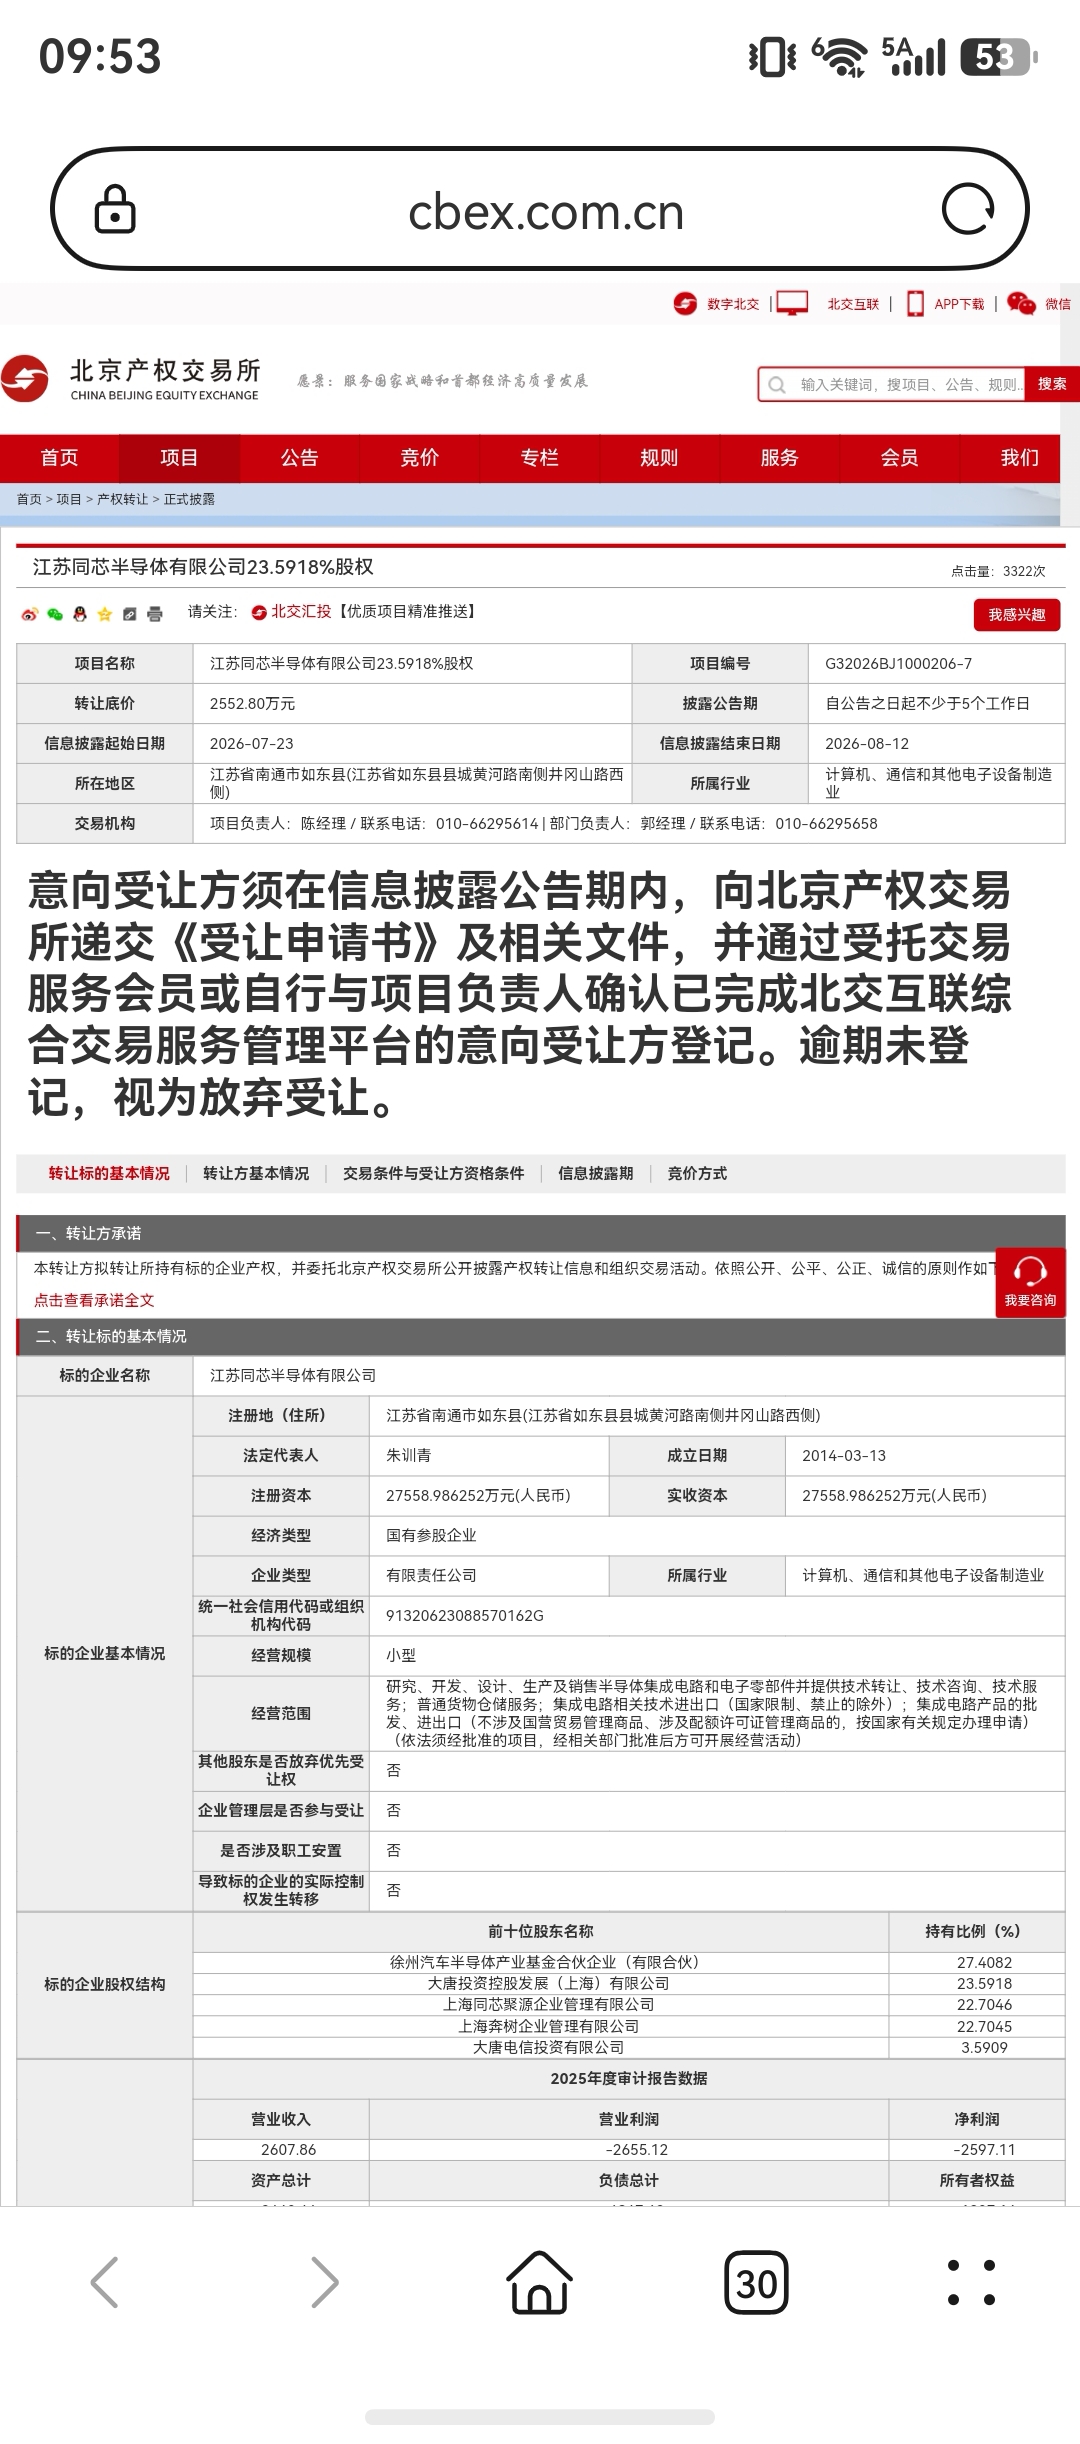Tap the browser forward arrow
The width and height of the screenshot is (1080, 2444).
pos(325,2282)
